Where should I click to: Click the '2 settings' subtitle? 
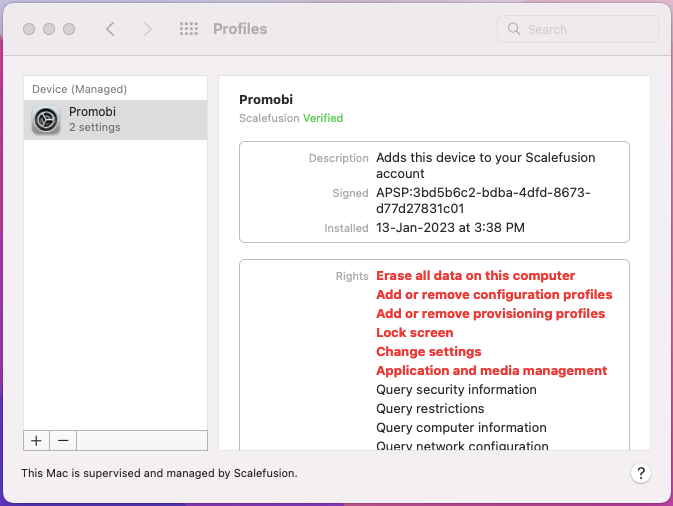click(95, 127)
